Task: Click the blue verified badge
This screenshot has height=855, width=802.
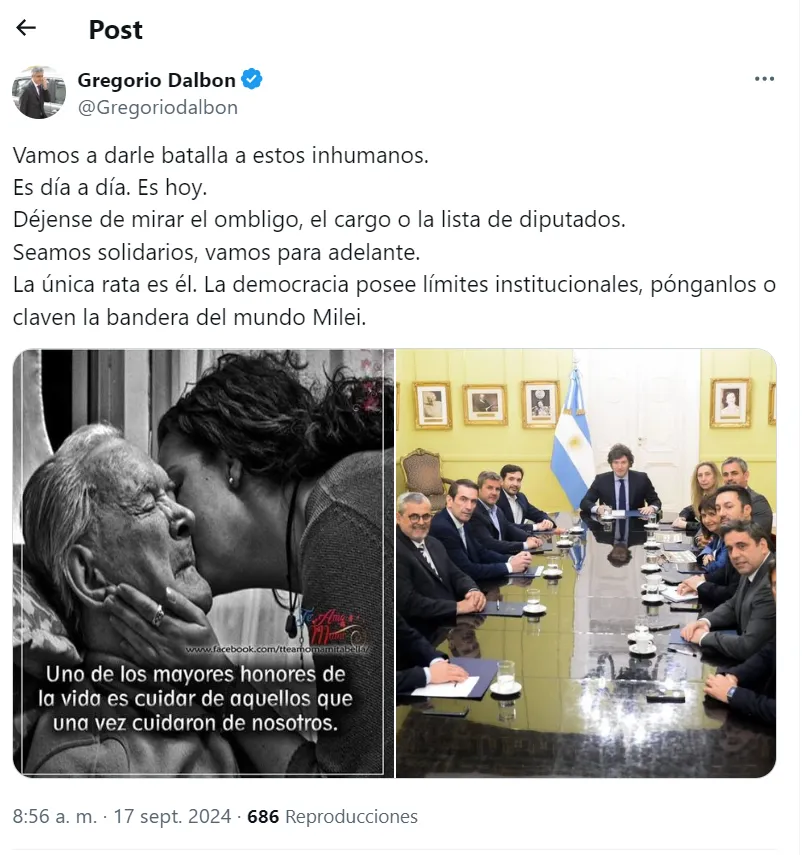Action: point(251,80)
